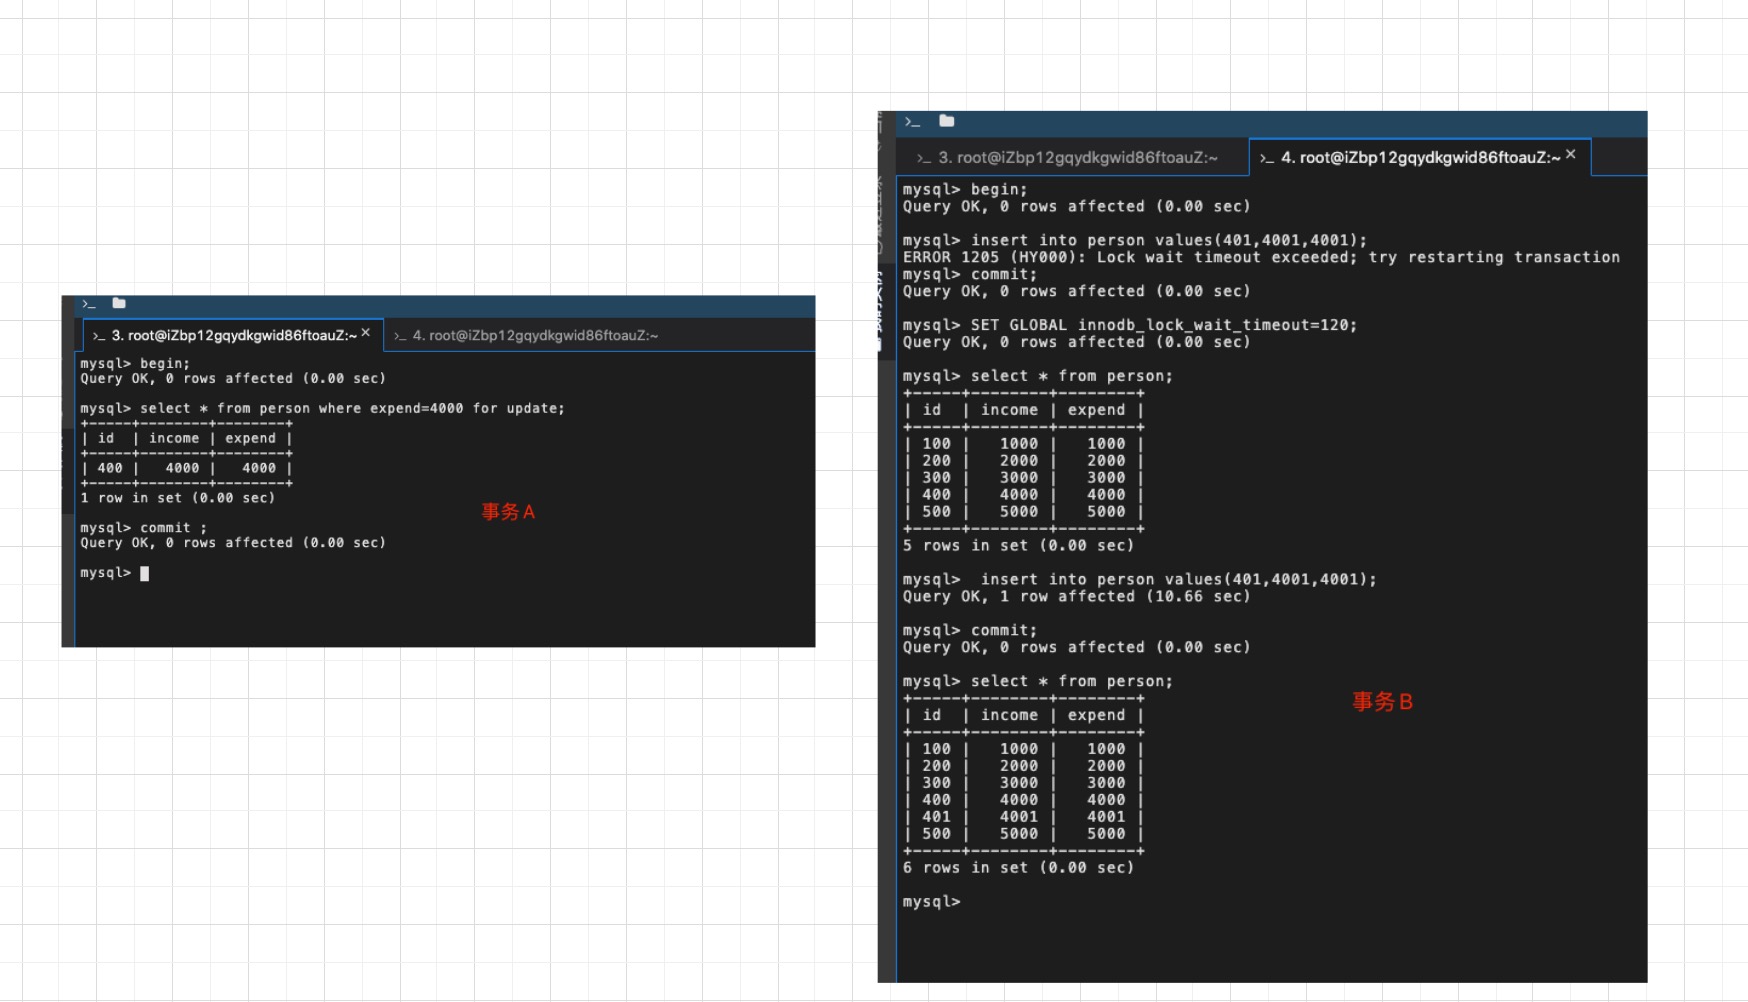Select tab 4 in right terminal window

pyautogui.click(x=1419, y=157)
